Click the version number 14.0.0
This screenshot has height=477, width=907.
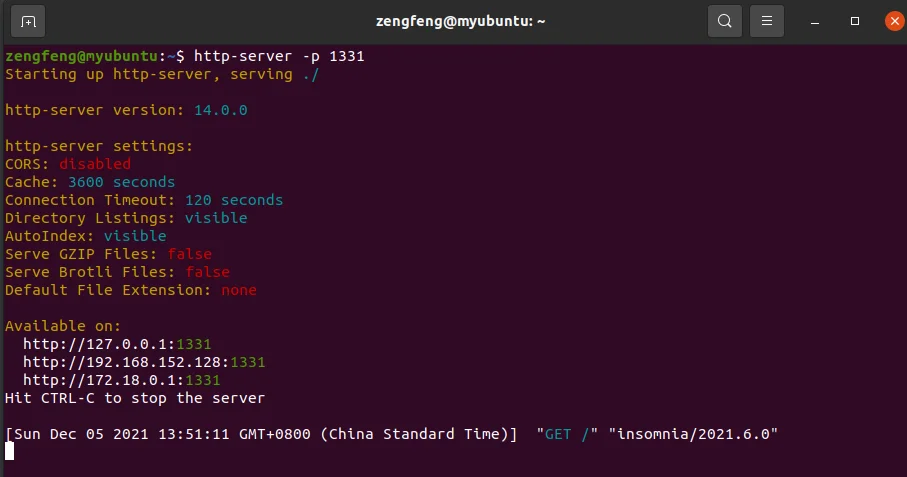point(220,110)
